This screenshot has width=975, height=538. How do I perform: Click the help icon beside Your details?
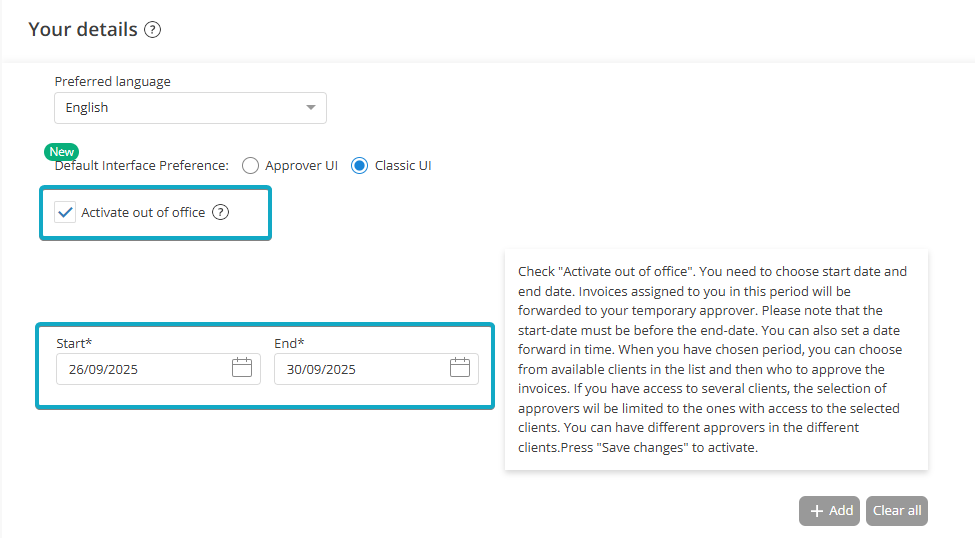point(152,30)
